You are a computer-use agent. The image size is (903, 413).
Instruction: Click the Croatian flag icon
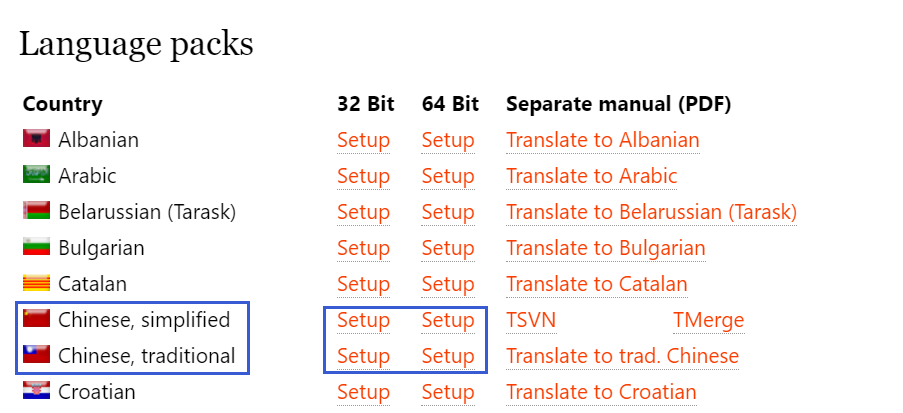pyautogui.click(x=36, y=391)
